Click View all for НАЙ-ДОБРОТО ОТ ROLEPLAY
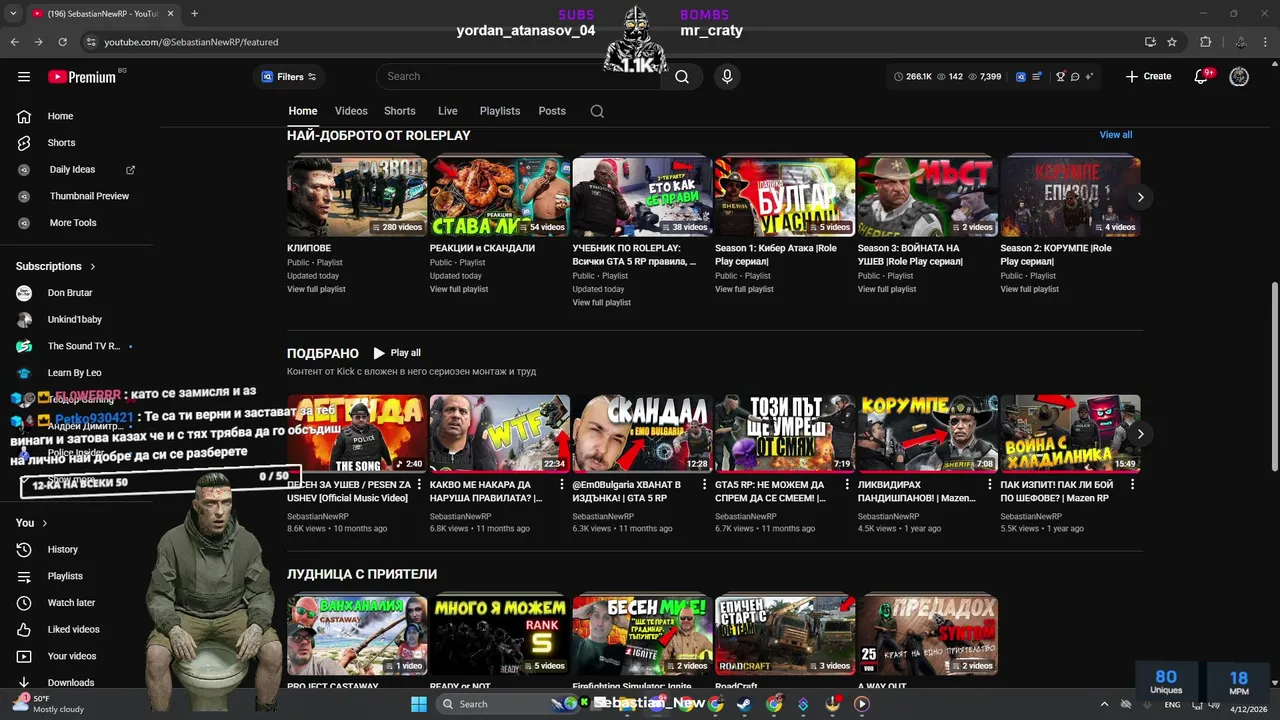 [x=1116, y=135]
